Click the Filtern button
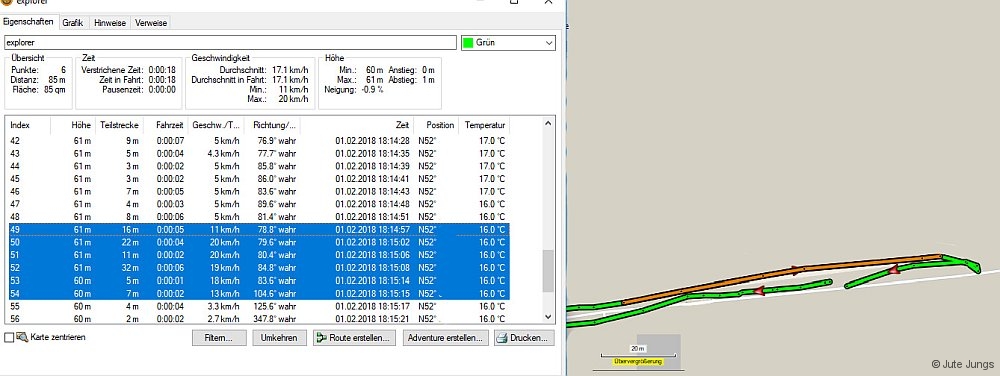 (x=219, y=338)
